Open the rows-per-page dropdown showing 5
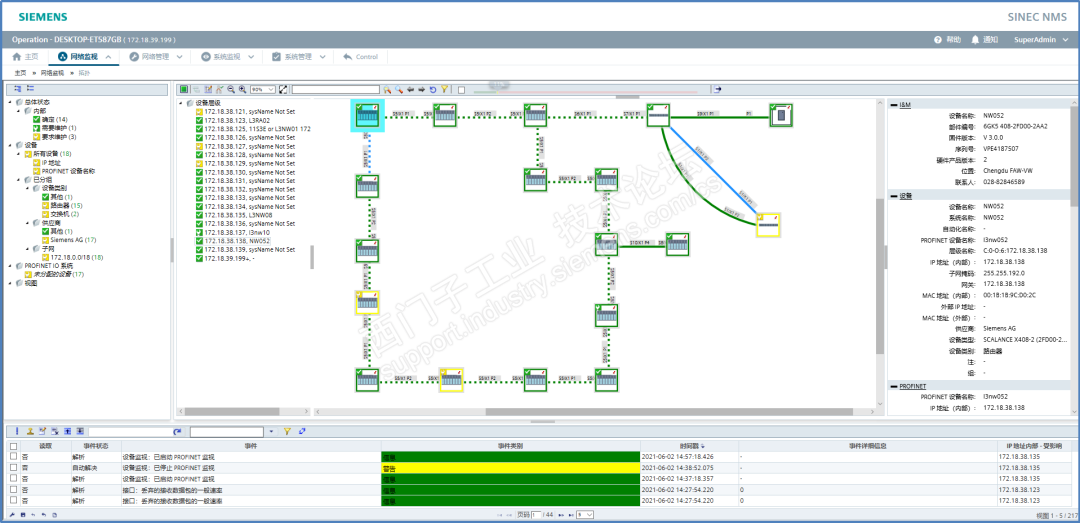This screenshot has width=1080, height=523. [x=585, y=515]
